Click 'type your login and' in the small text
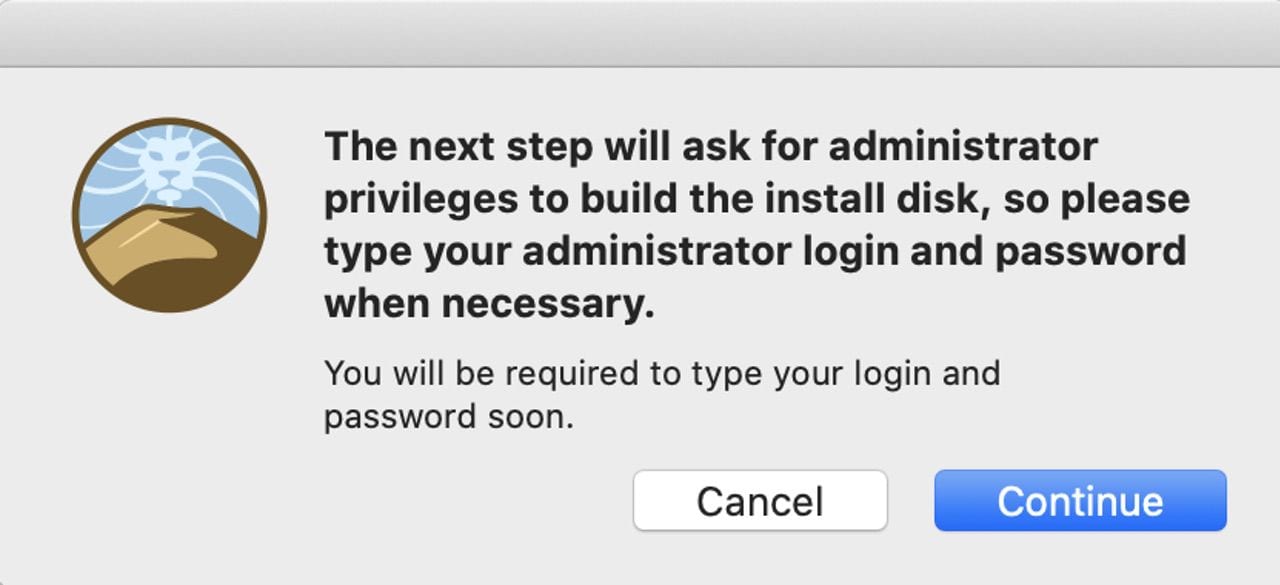The height and width of the screenshot is (585, 1280). click(843, 374)
